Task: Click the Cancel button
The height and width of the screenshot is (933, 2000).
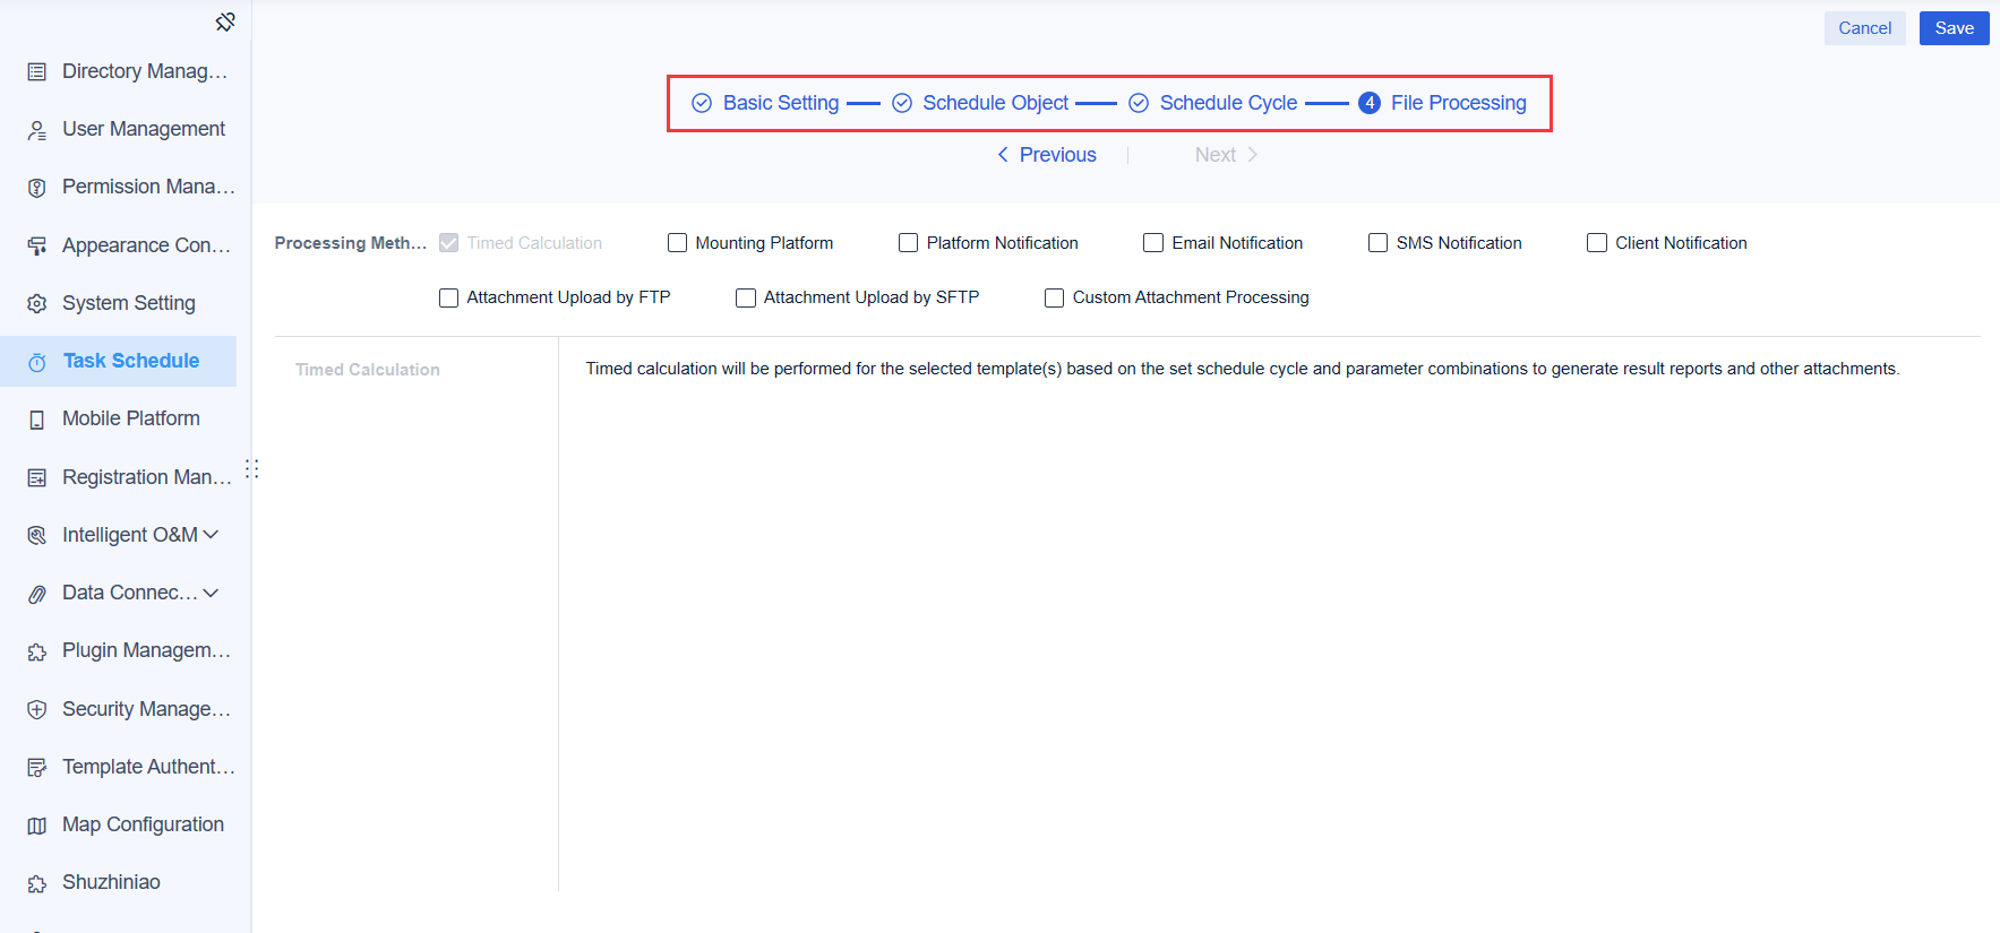Action: pos(1865,28)
